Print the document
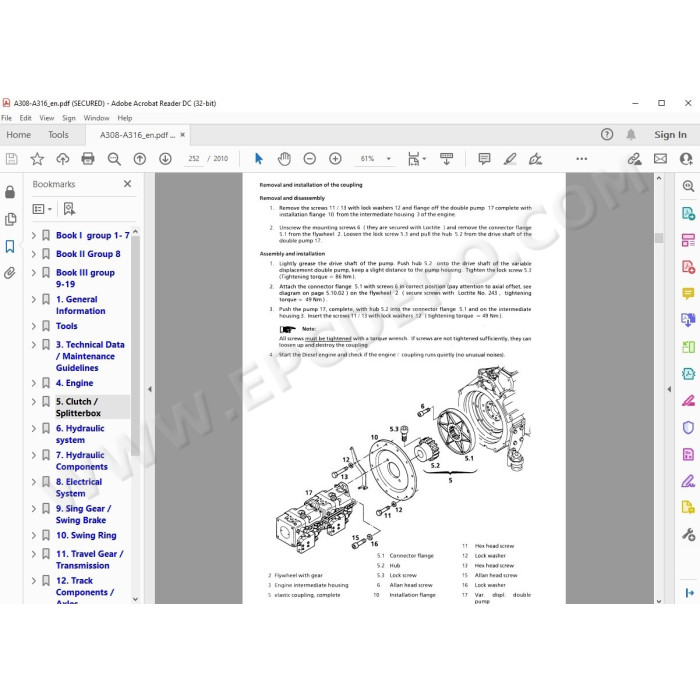700x700 pixels. coord(88,158)
